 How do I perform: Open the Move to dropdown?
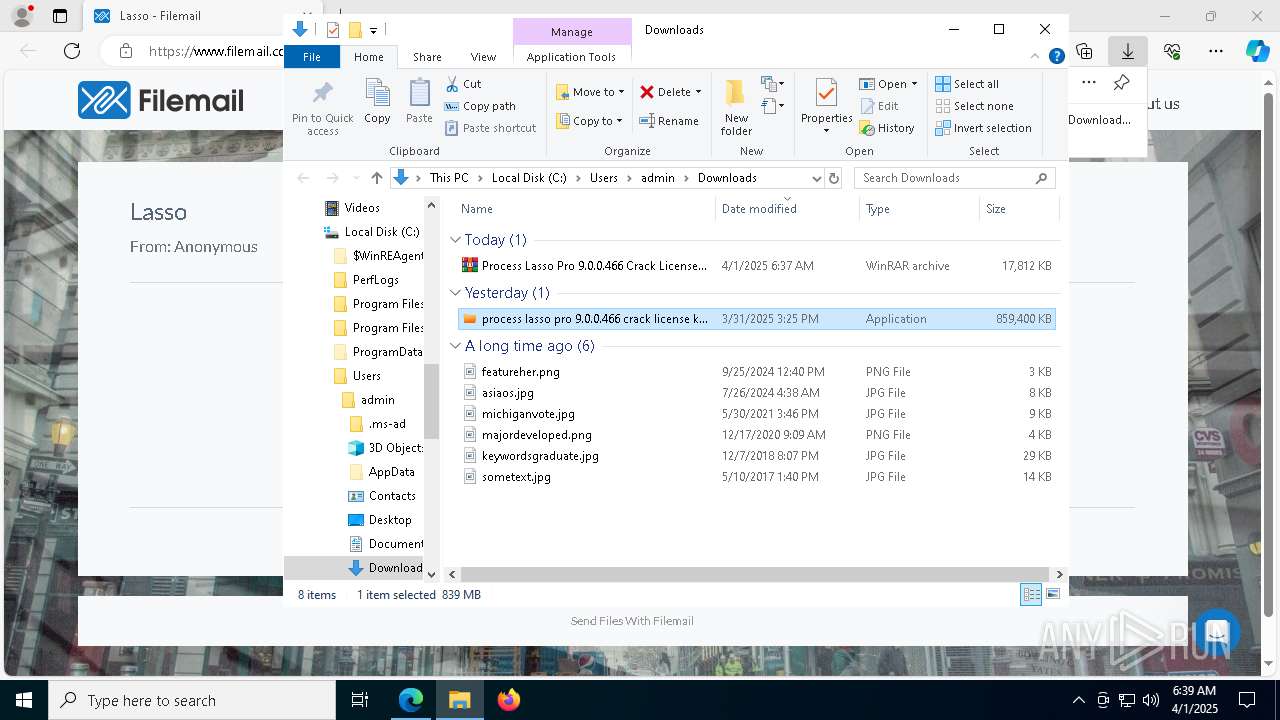(590, 92)
